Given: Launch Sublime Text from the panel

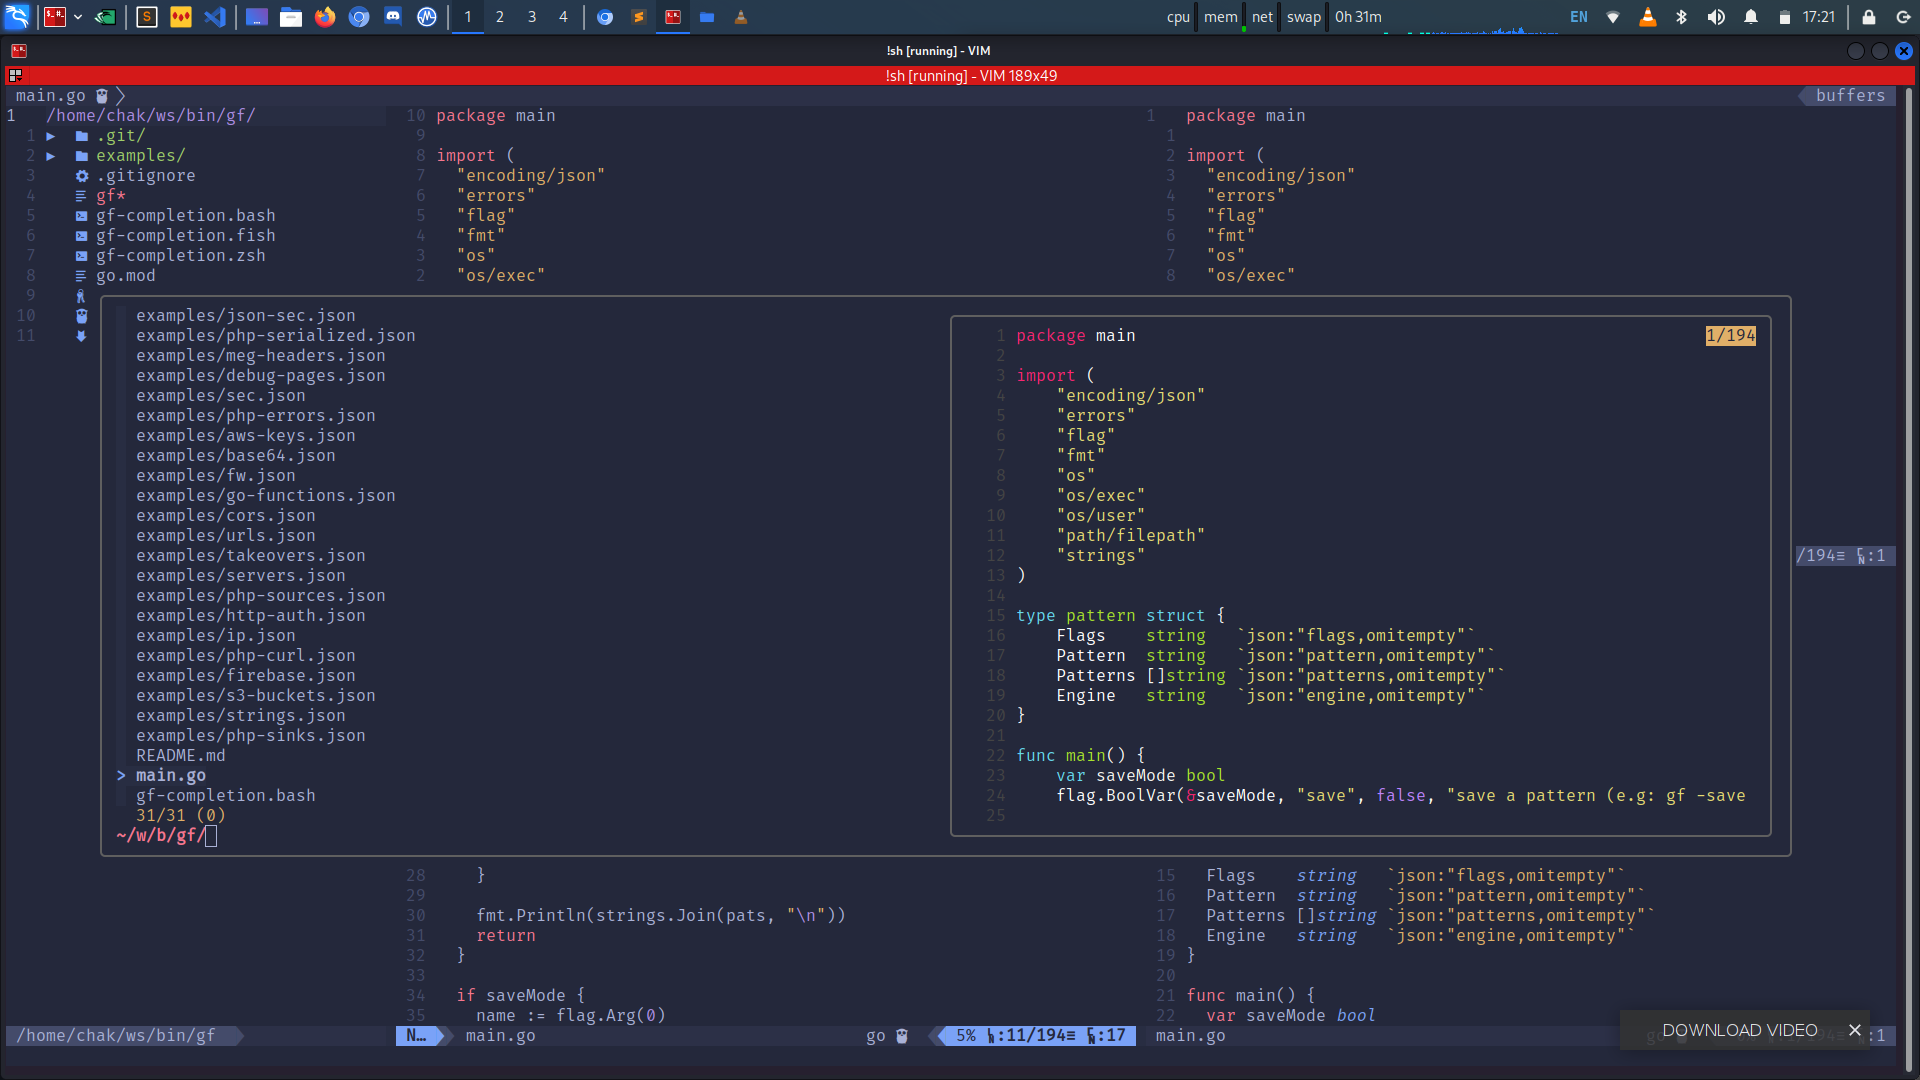Looking at the screenshot, I should click(x=147, y=17).
